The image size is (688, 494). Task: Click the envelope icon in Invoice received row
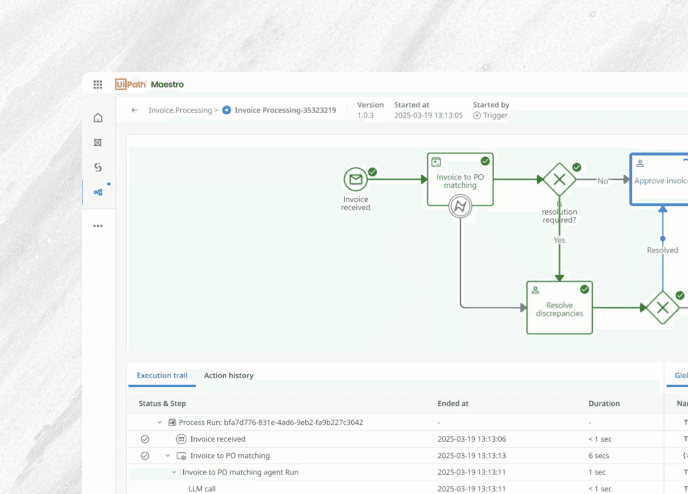pyautogui.click(x=181, y=439)
